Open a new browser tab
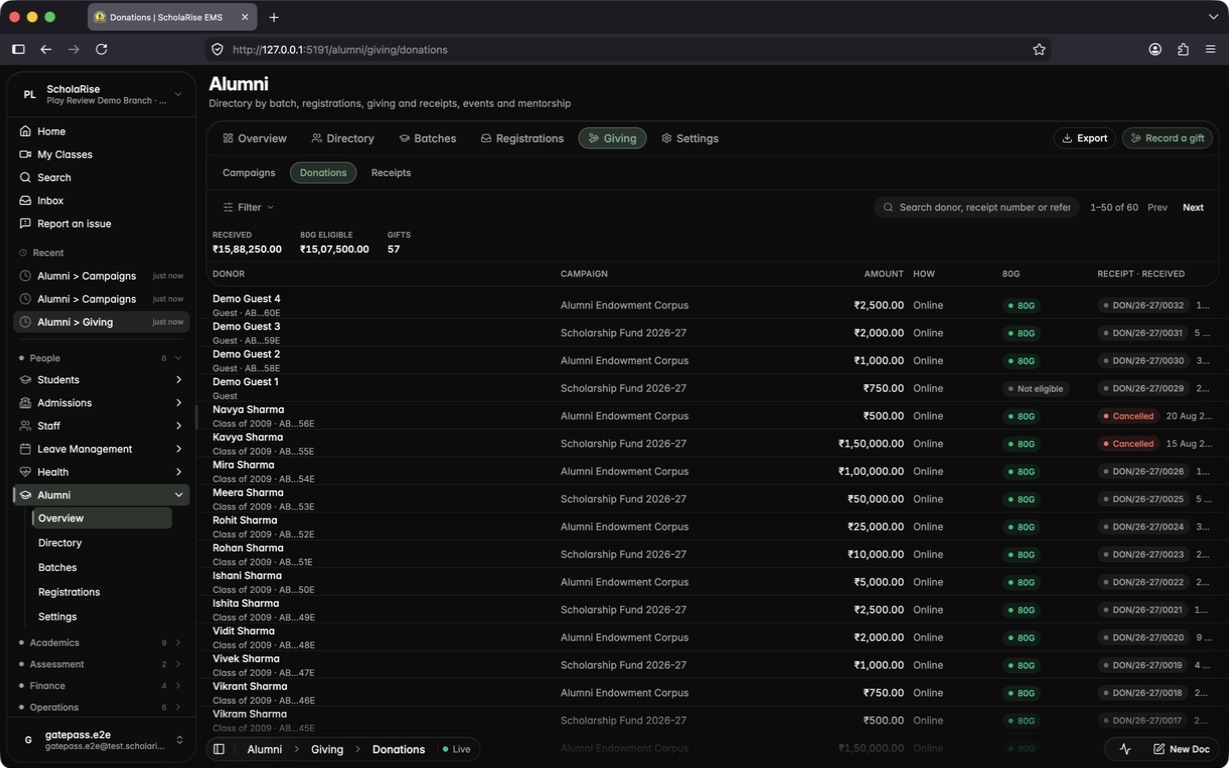 point(274,17)
